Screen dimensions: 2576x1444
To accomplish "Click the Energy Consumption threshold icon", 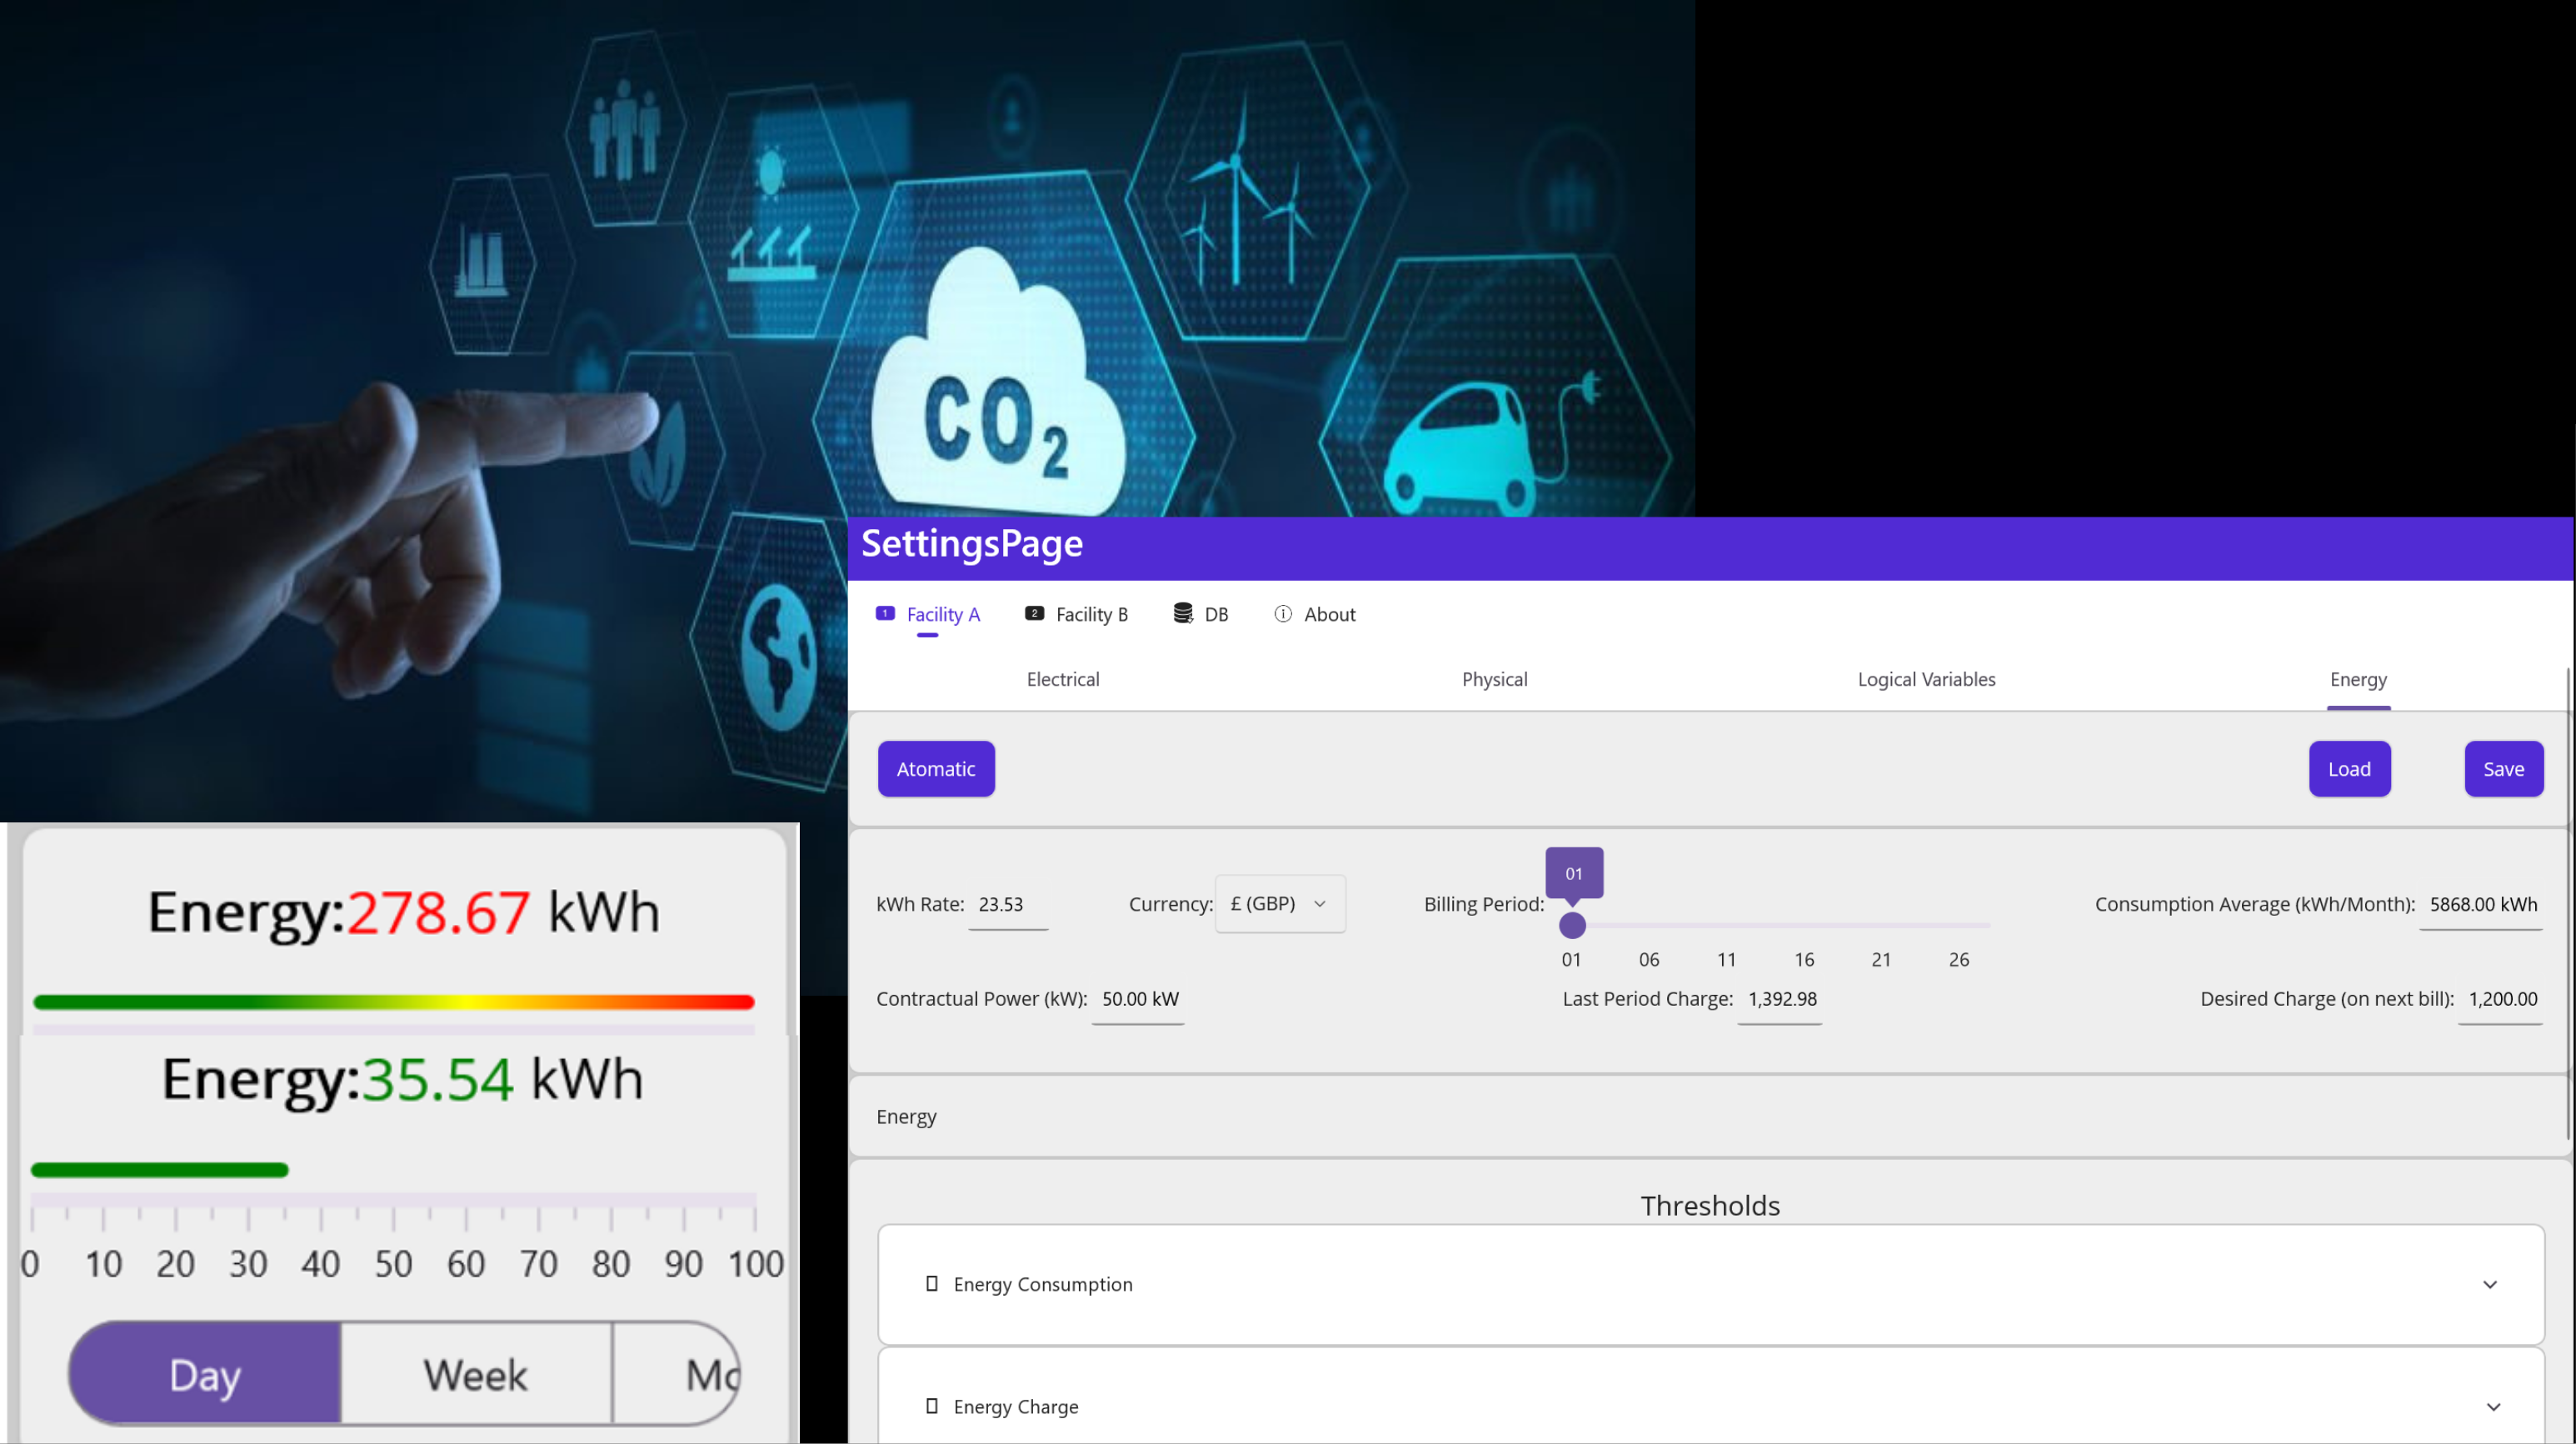I will [x=932, y=1283].
